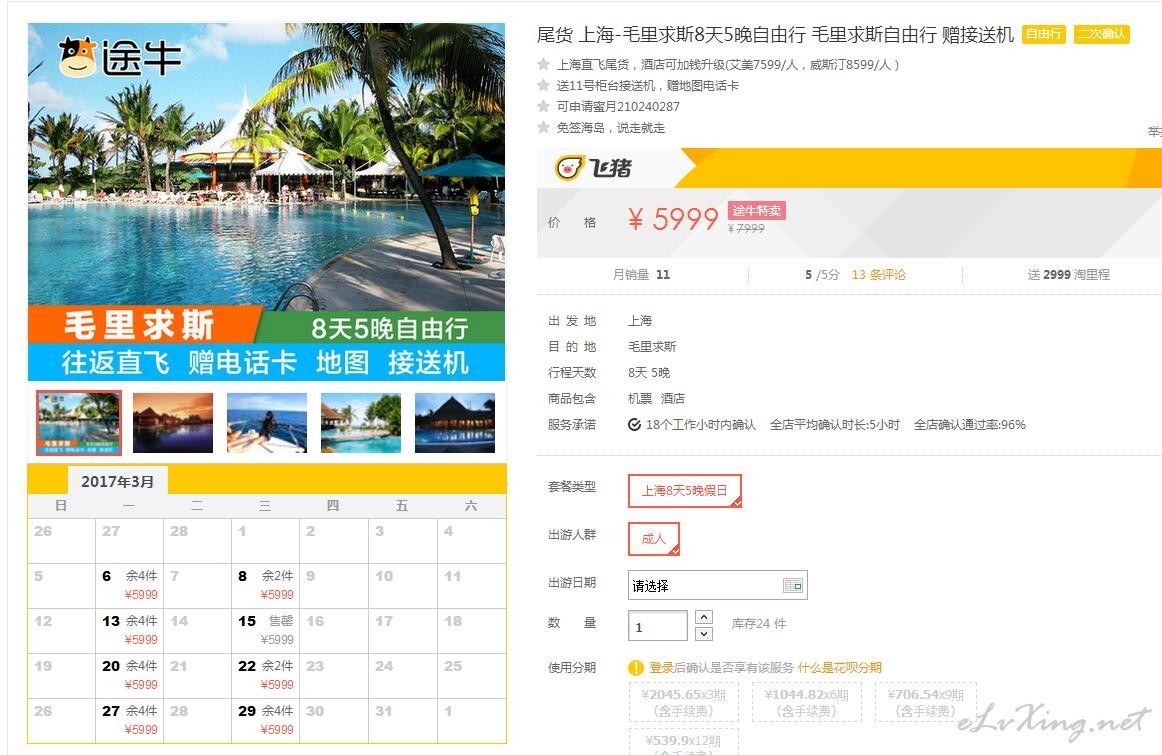This screenshot has height=755, width=1162.
Task: Click the Fliggy pig logo icon
Action: point(571,168)
